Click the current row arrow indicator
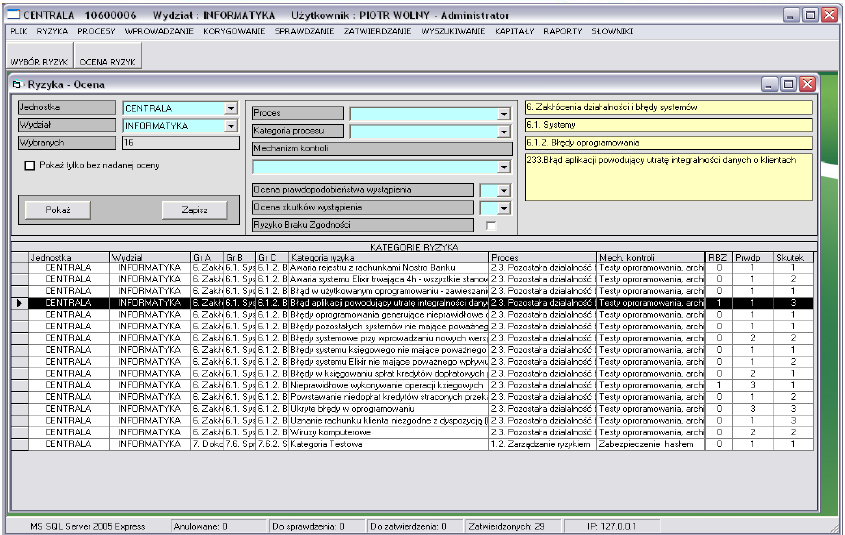Image resolution: width=845 pixels, height=535 pixels. (19, 303)
